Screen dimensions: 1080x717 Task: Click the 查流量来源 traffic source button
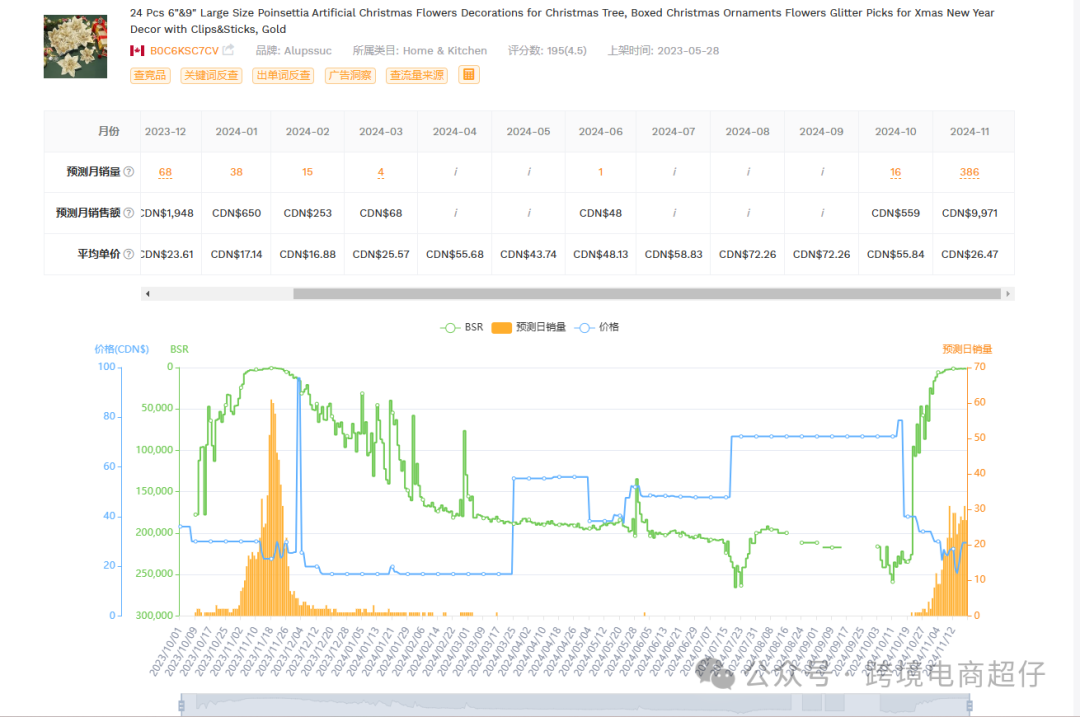[416, 75]
